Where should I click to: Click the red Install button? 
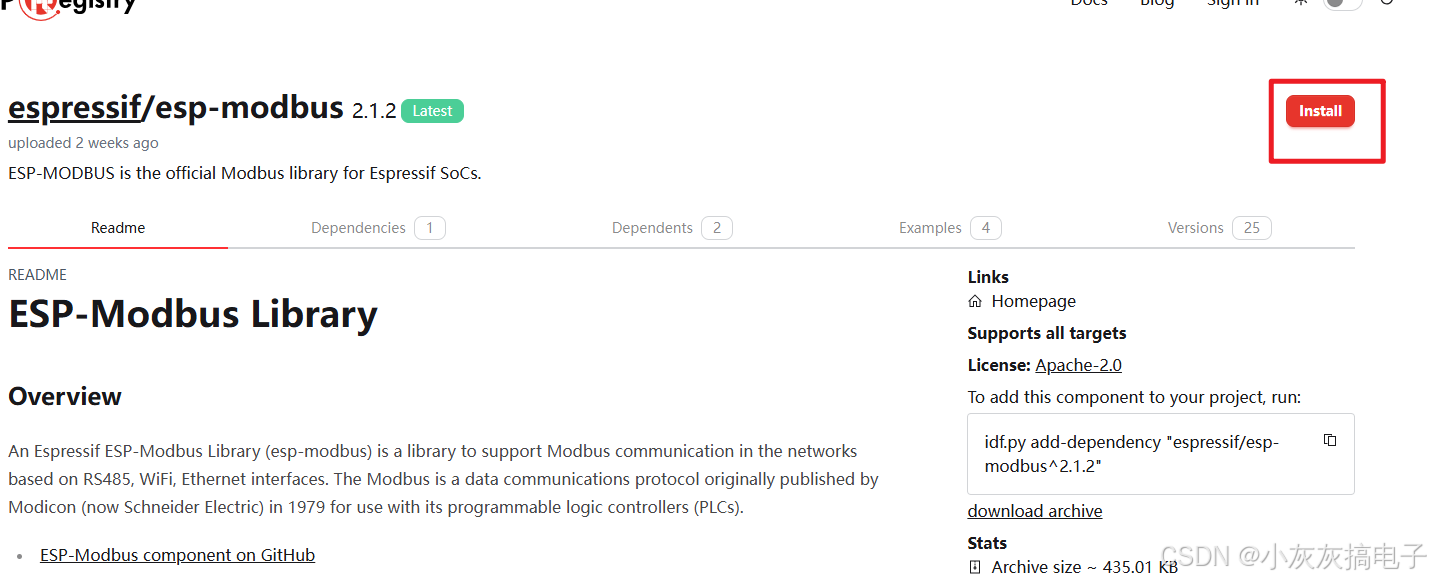(1320, 111)
